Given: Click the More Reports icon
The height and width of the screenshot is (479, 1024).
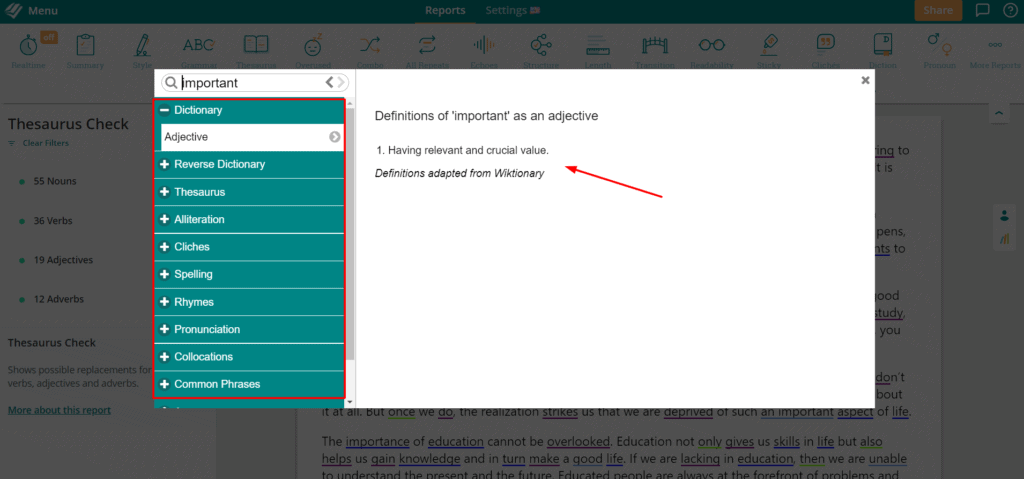Looking at the screenshot, I should 995,47.
